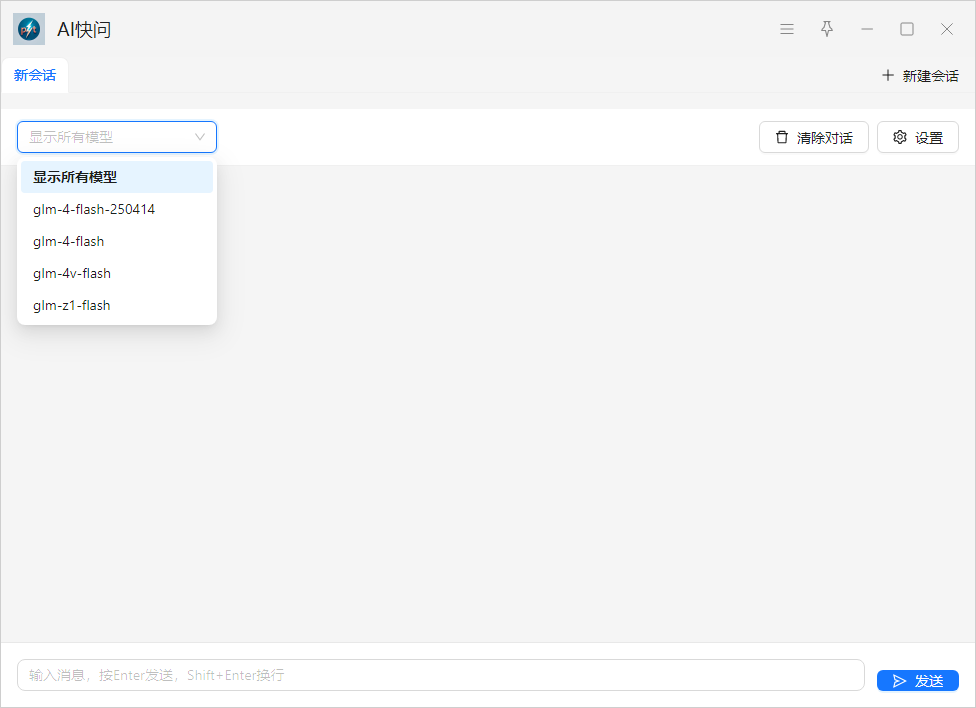
Task: Choose the glm-z1-flash model
Action: [x=117, y=305]
